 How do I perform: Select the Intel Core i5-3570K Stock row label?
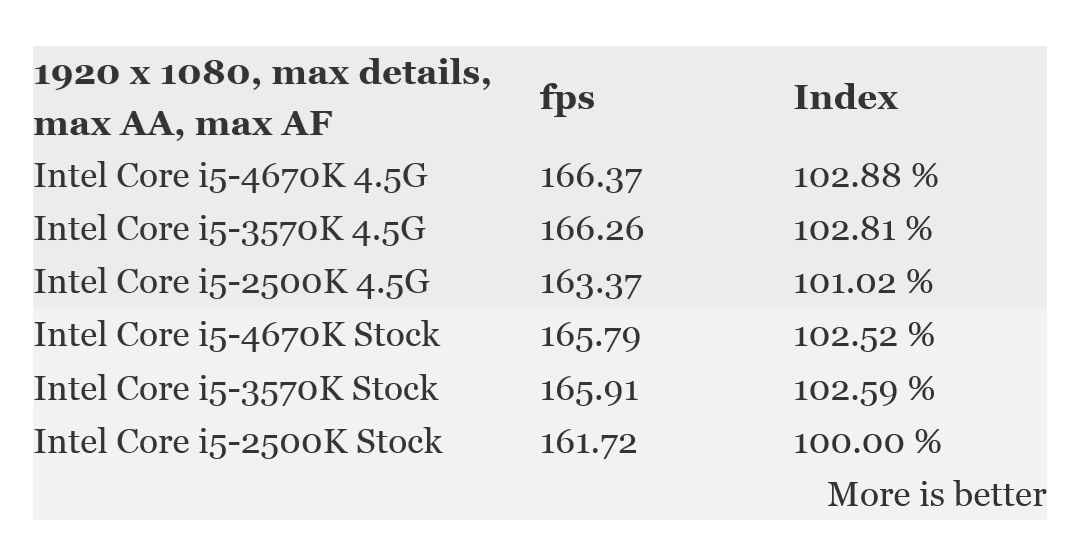235,388
